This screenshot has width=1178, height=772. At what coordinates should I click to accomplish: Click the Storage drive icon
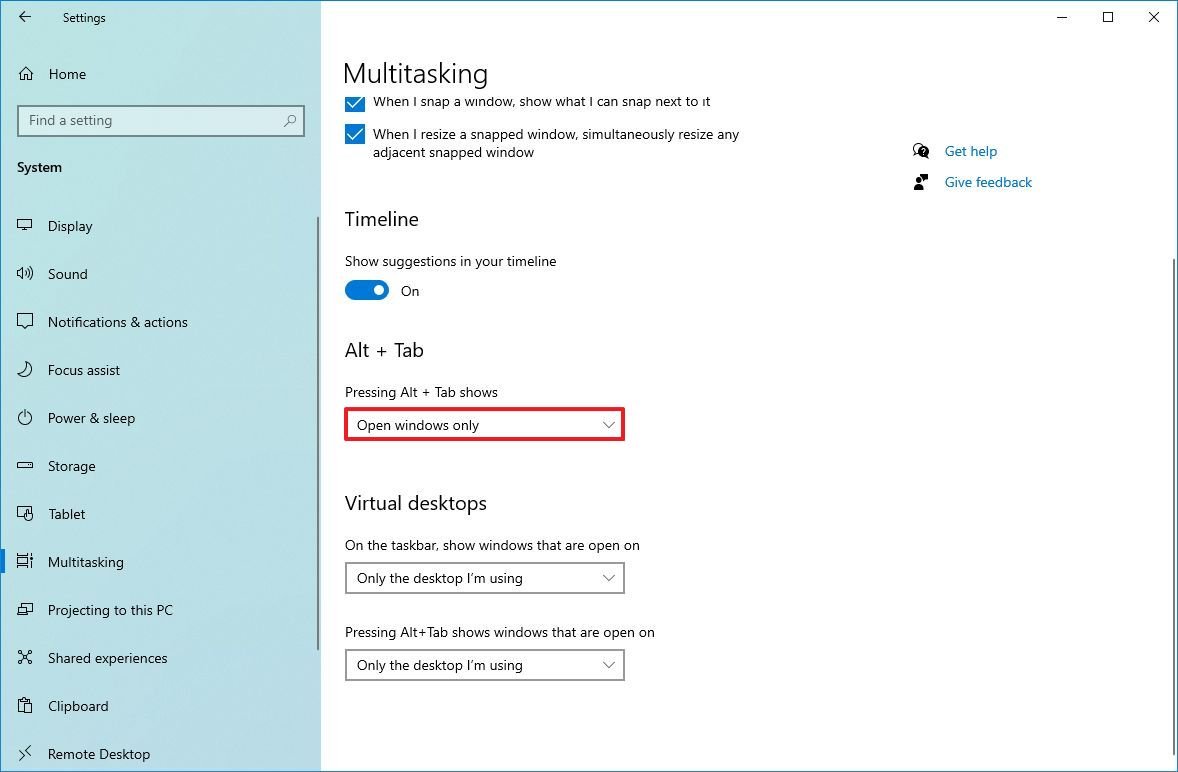pyautogui.click(x=25, y=466)
